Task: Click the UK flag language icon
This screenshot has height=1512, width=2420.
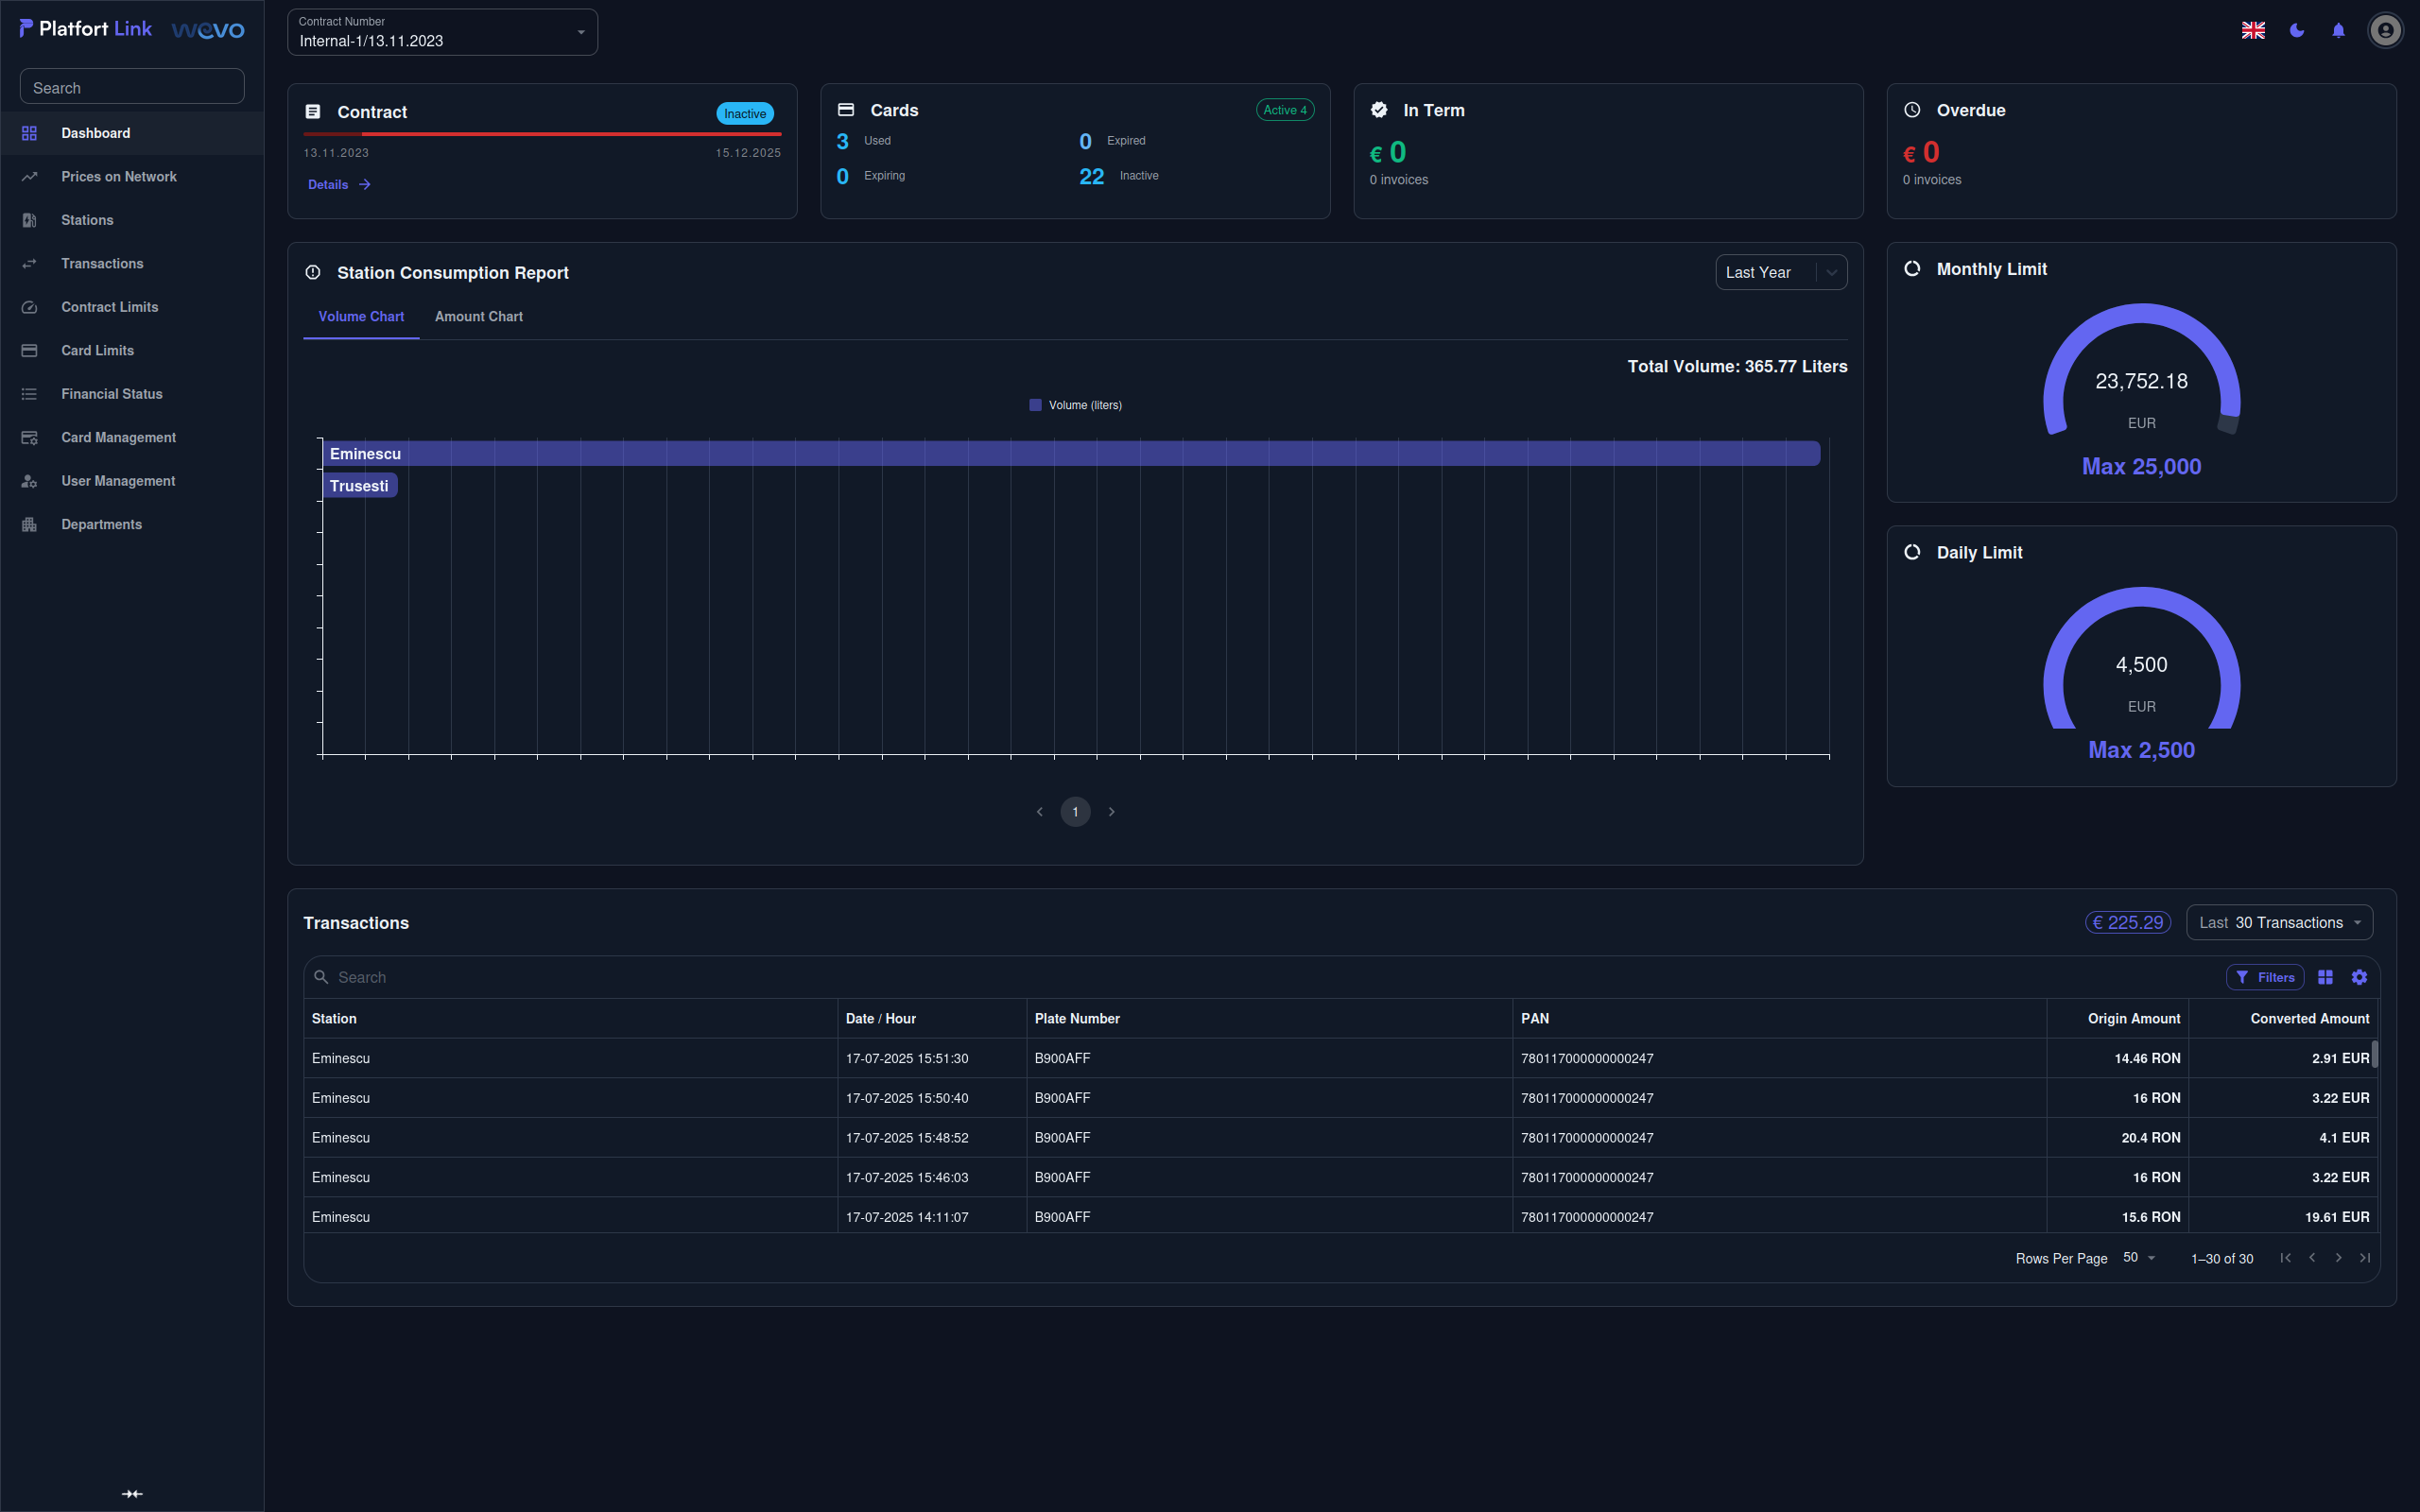Action: 2253,31
